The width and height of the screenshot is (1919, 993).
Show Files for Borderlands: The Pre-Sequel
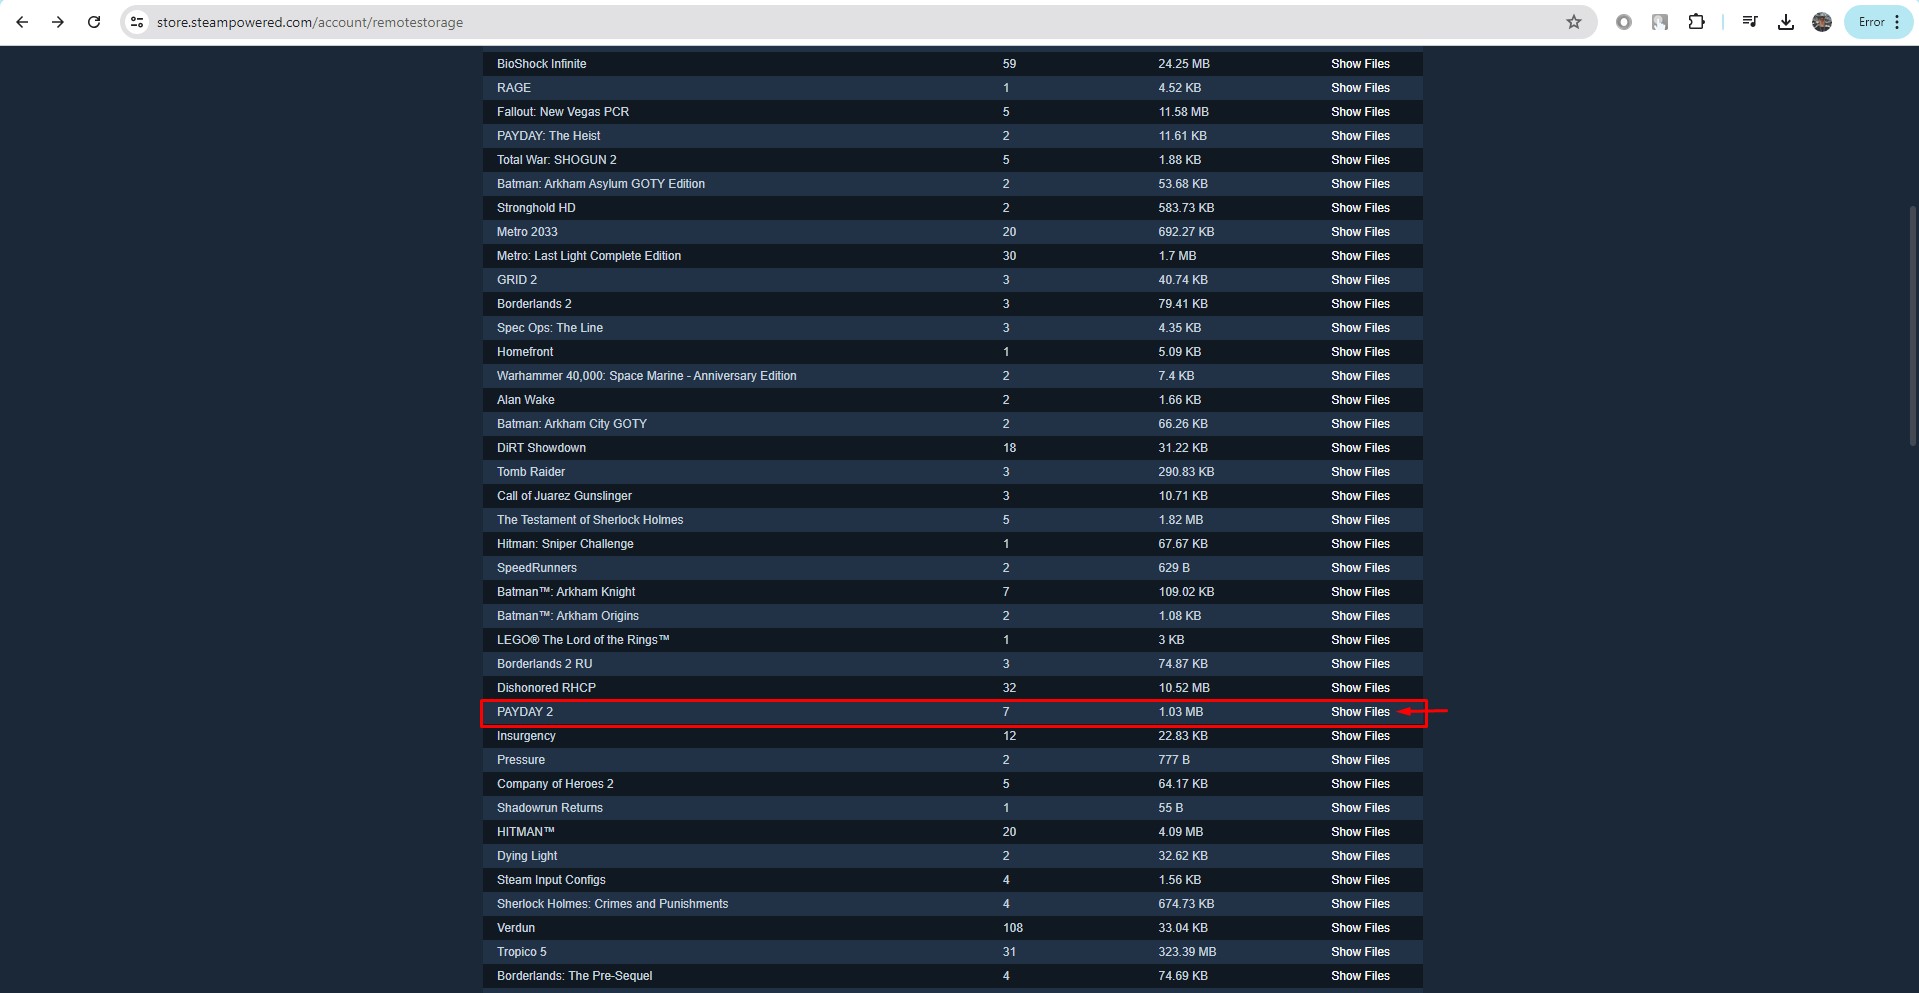point(1360,976)
